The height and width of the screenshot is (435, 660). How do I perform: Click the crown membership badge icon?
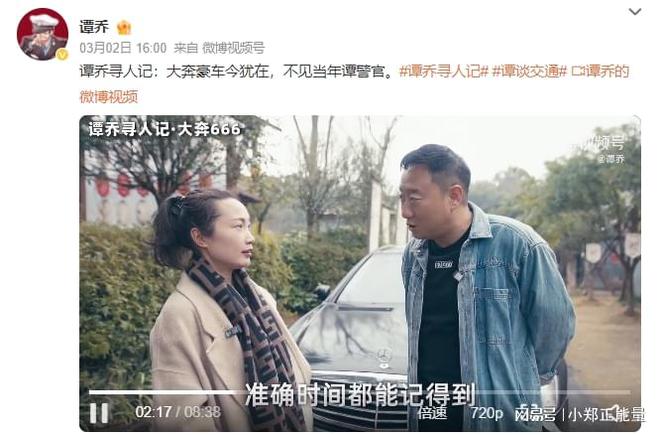(x=124, y=27)
